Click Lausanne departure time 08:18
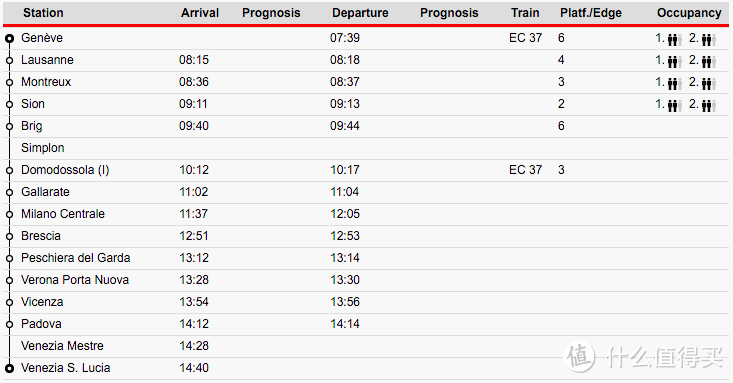Image resolution: width=733 pixels, height=383 pixels. click(x=345, y=60)
